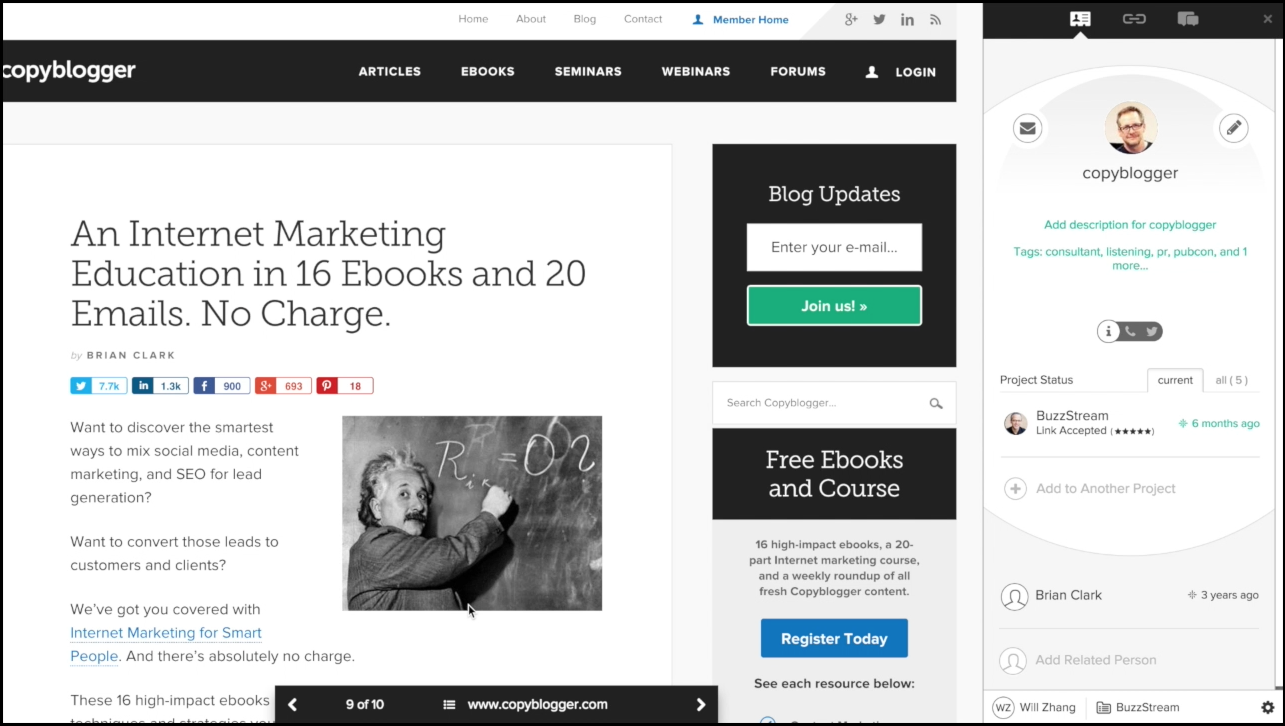Click the search magnifier in Search Copyblogger box
The image size is (1285, 726).
click(x=935, y=403)
